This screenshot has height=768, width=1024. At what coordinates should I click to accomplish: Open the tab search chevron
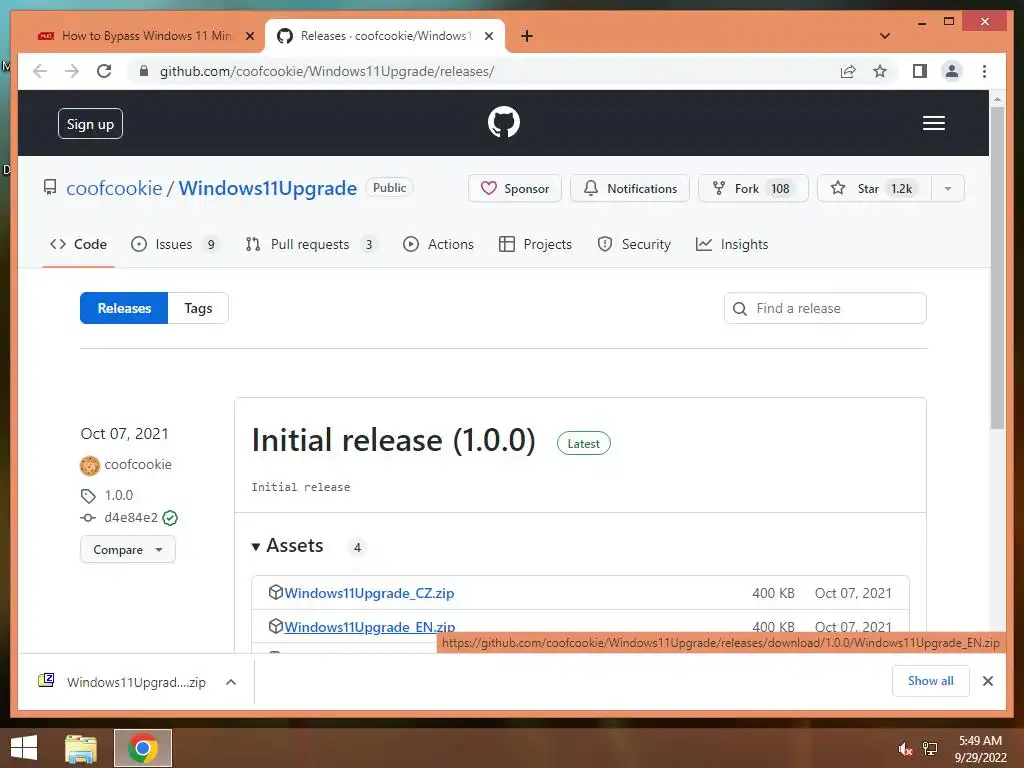[x=885, y=36]
